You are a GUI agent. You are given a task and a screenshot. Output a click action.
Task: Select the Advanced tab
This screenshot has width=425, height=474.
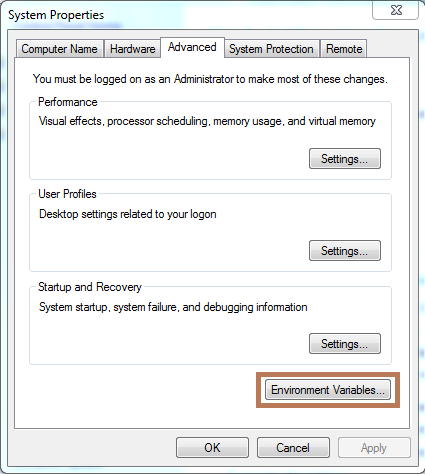(x=192, y=47)
